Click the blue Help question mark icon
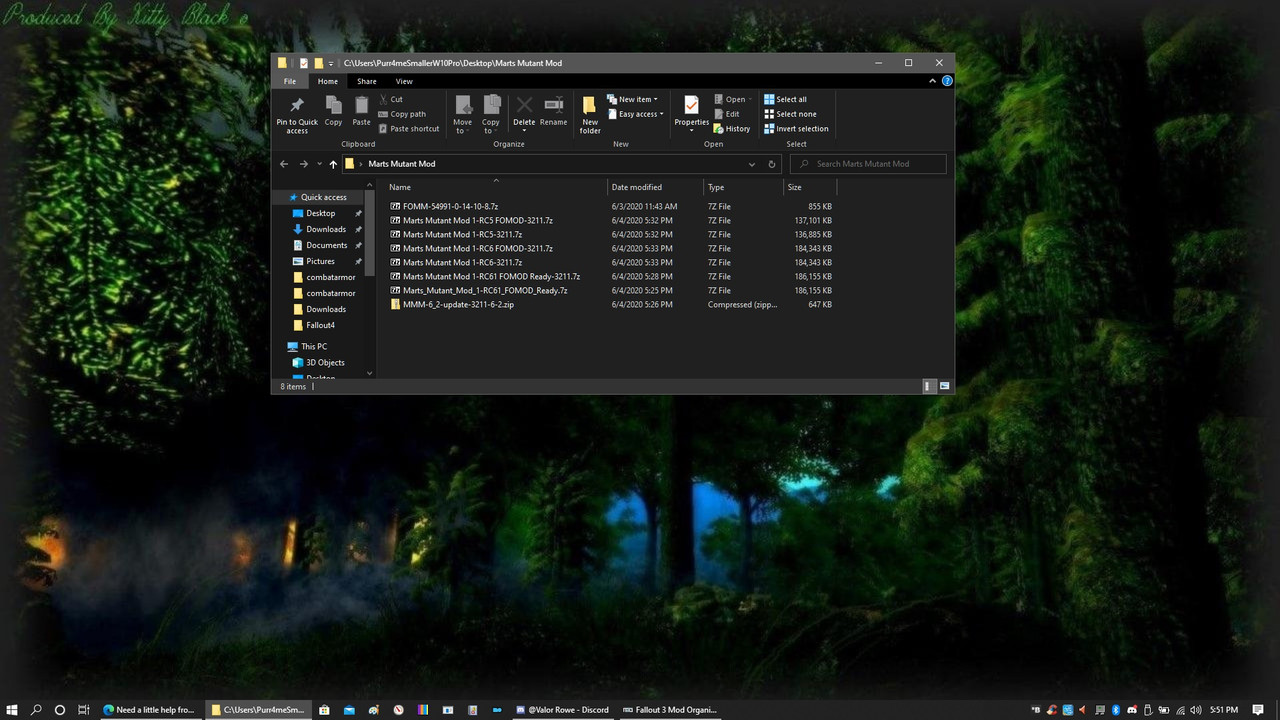The image size is (1280, 720). coord(947,81)
